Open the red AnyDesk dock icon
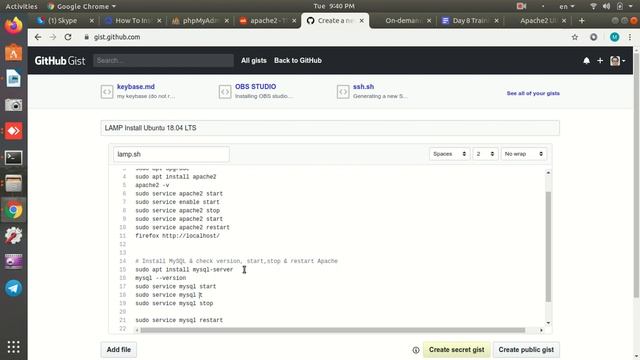The height and width of the screenshot is (360, 640). click(x=13, y=131)
